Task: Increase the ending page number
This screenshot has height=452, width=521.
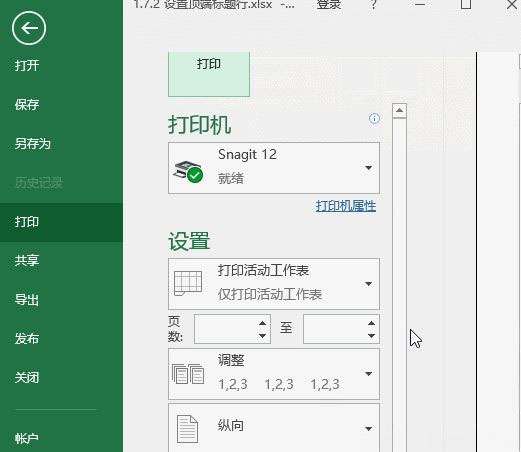Action: (371, 323)
